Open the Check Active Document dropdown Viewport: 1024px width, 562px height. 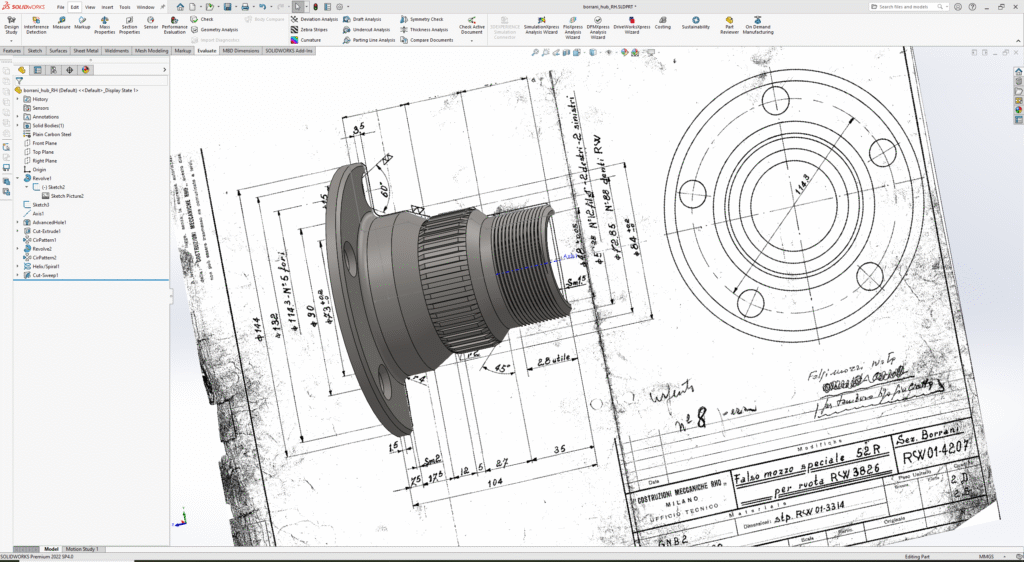472,40
